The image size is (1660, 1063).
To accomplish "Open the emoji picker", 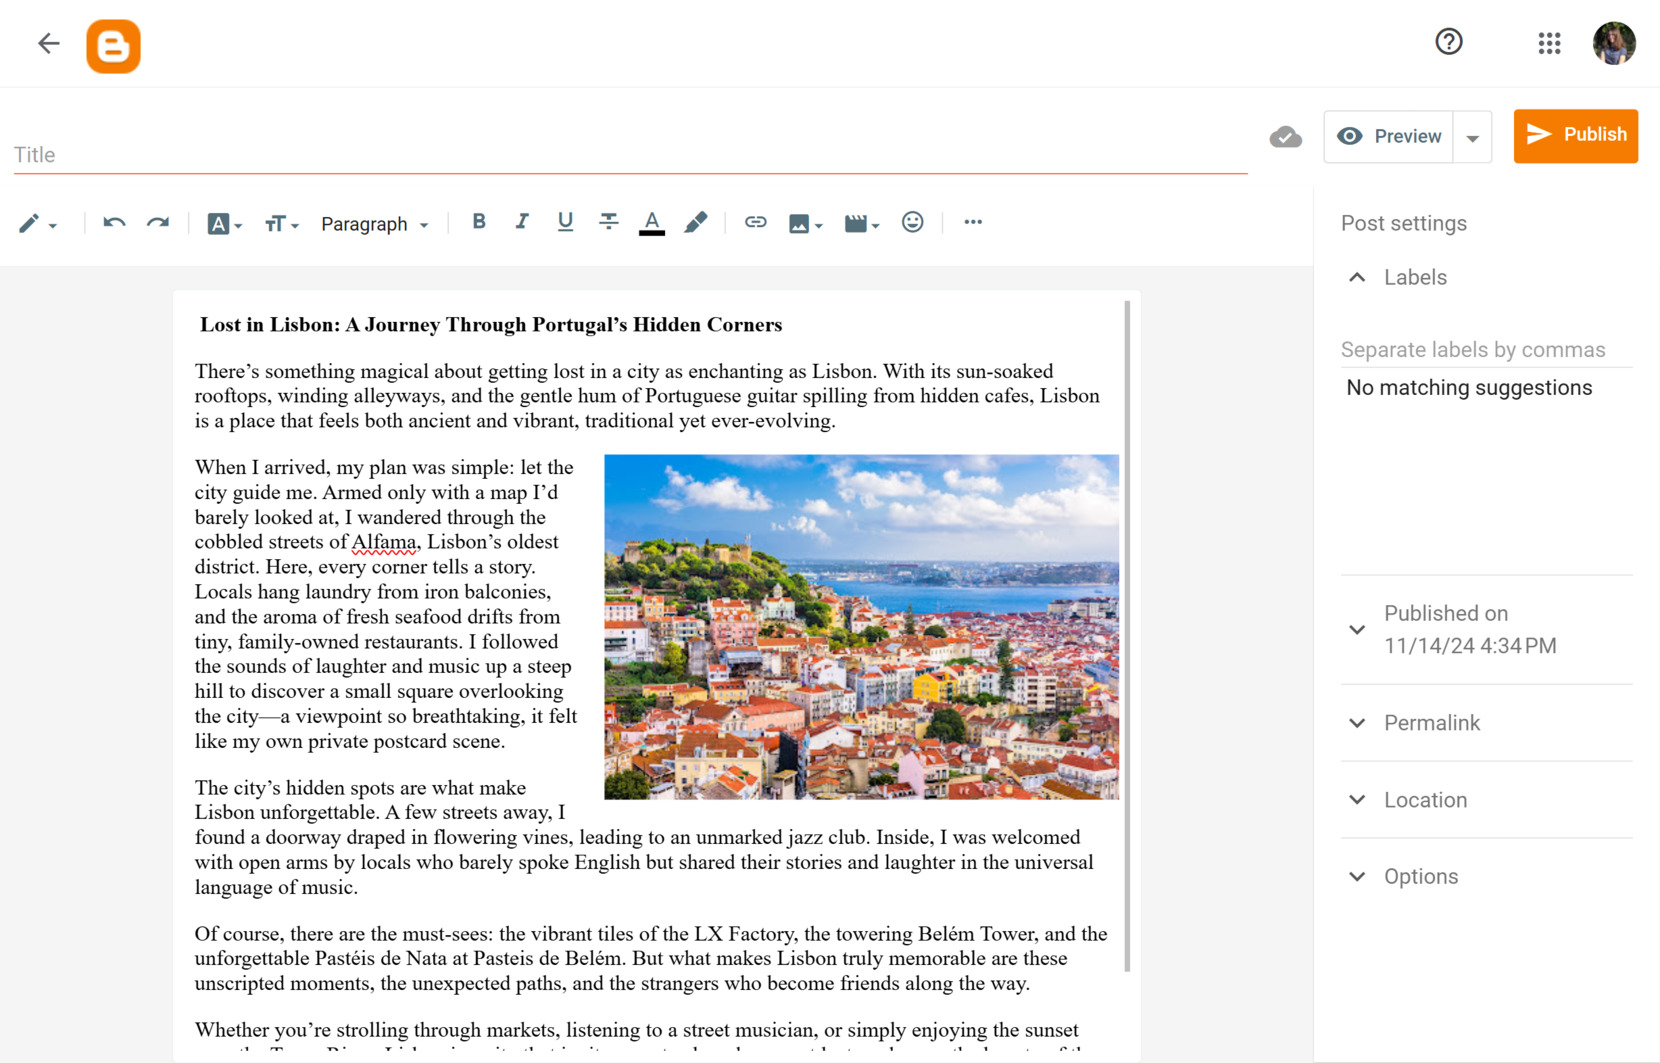I will click(x=912, y=222).
